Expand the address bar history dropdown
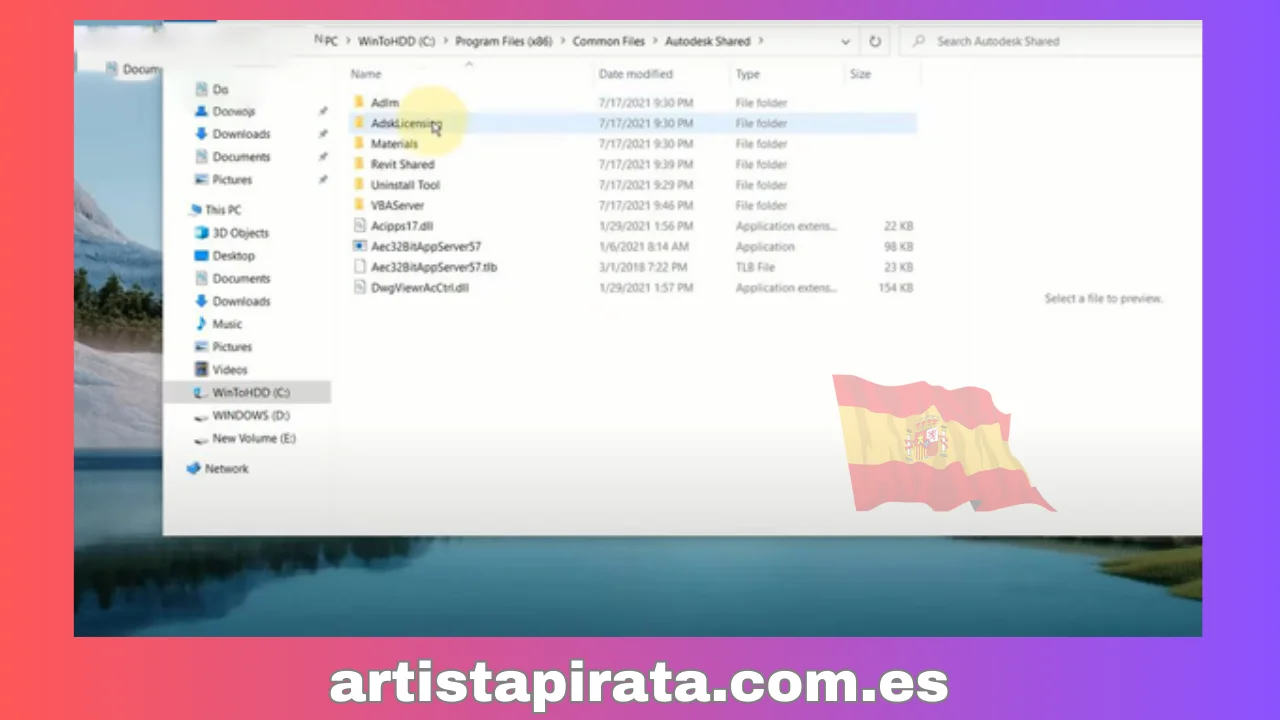 846,42
